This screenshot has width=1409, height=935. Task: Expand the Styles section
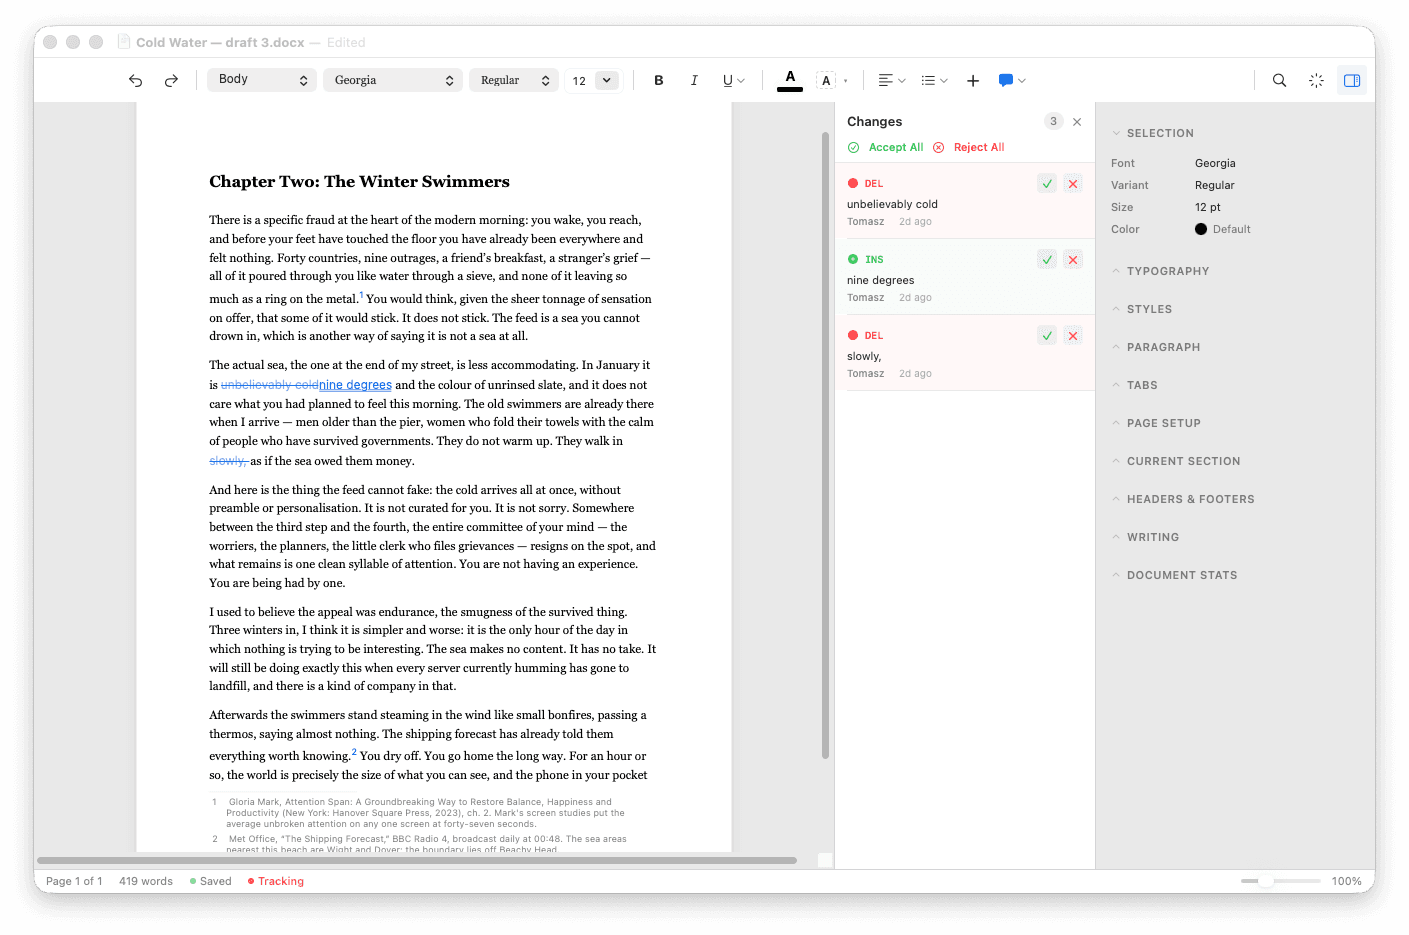coord(1142,309)
